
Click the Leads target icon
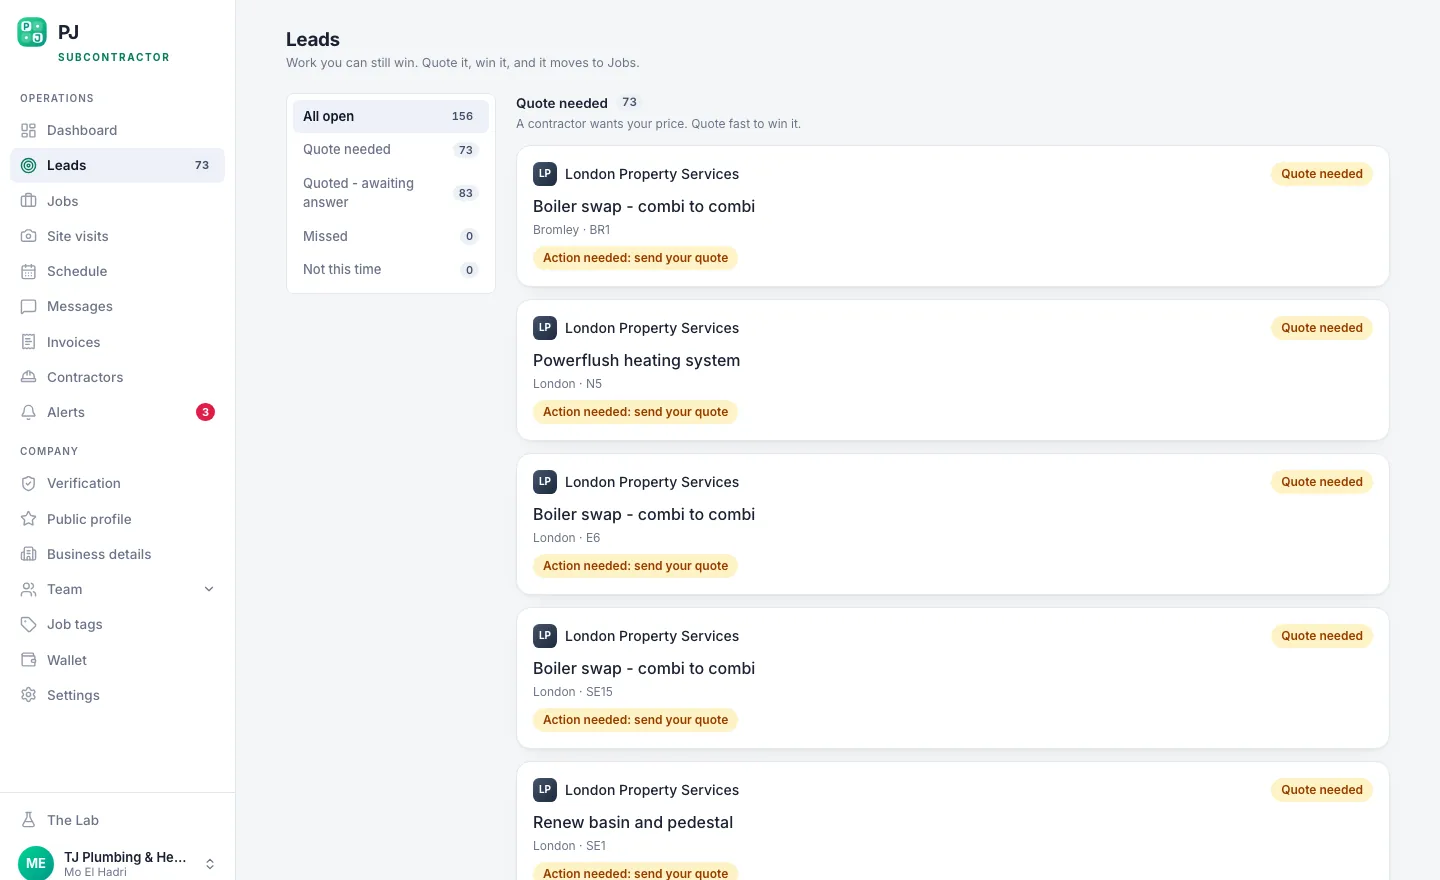pyautogui.click(x=28, y=165)
